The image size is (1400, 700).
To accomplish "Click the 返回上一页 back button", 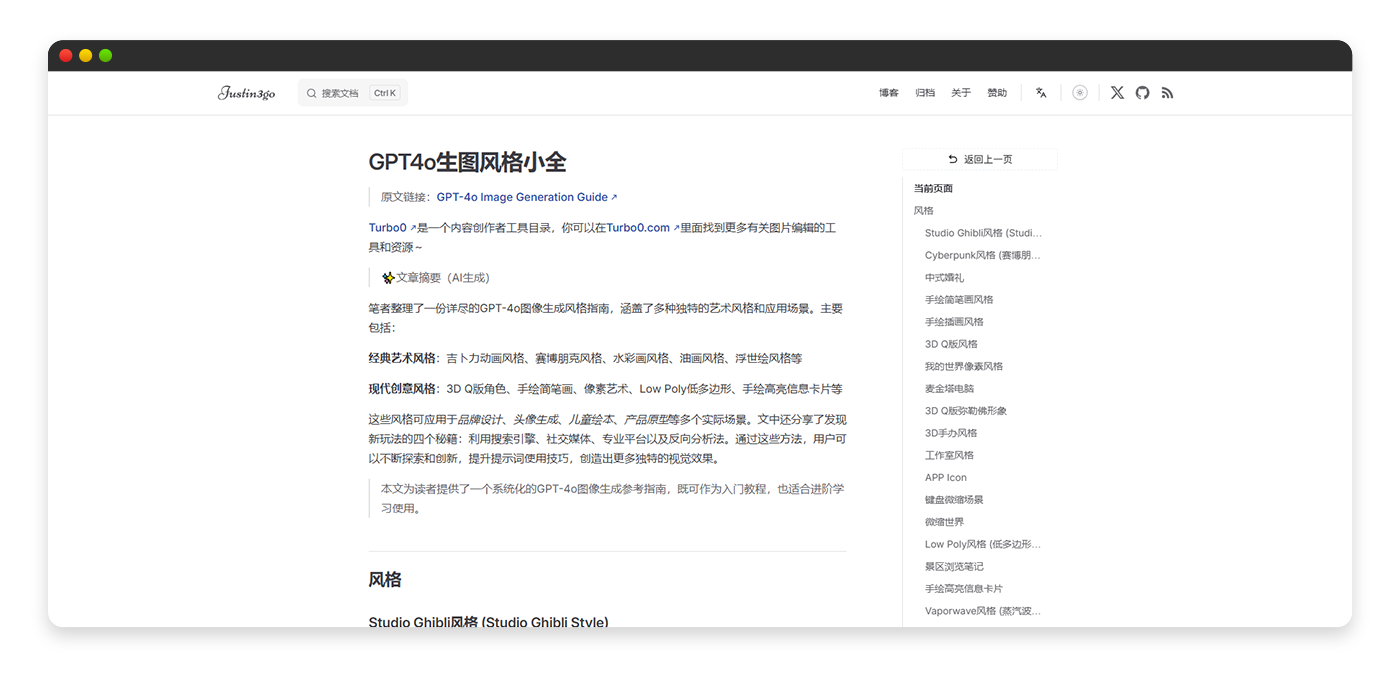I will point(980,159).
